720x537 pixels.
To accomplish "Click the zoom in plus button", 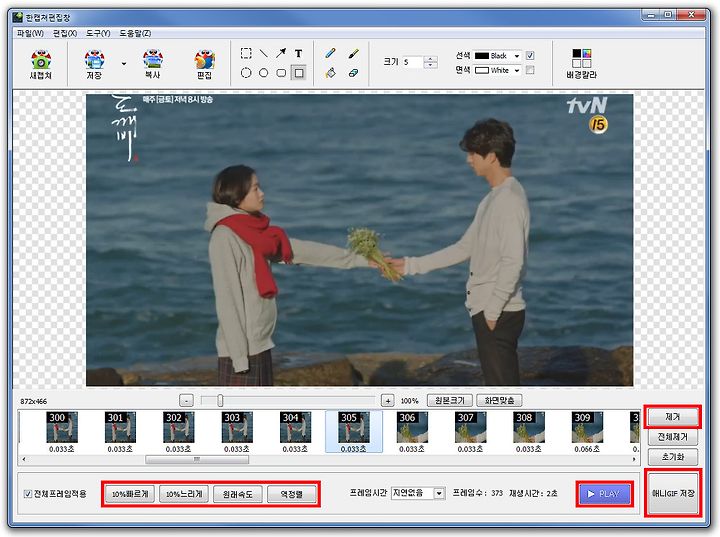I will click(x=388, y=401).
